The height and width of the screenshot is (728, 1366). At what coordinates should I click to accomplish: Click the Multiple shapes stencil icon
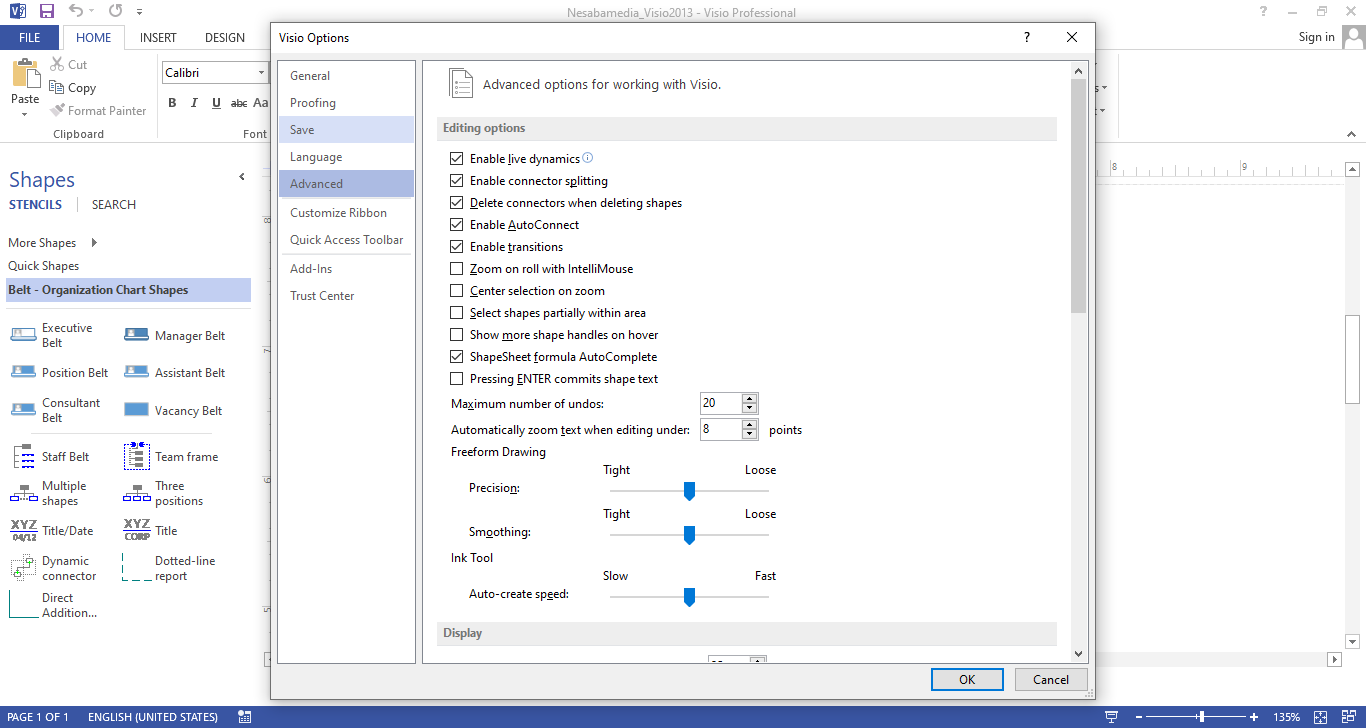tap(24, 493)
